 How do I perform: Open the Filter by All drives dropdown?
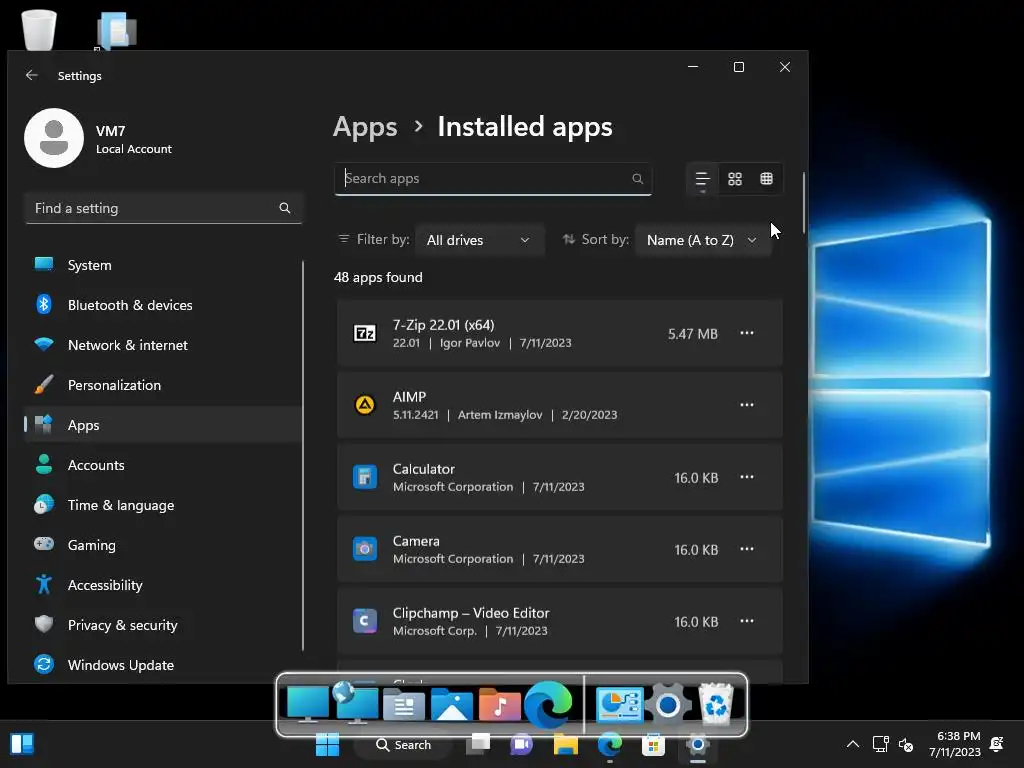(x=479, y=240)
